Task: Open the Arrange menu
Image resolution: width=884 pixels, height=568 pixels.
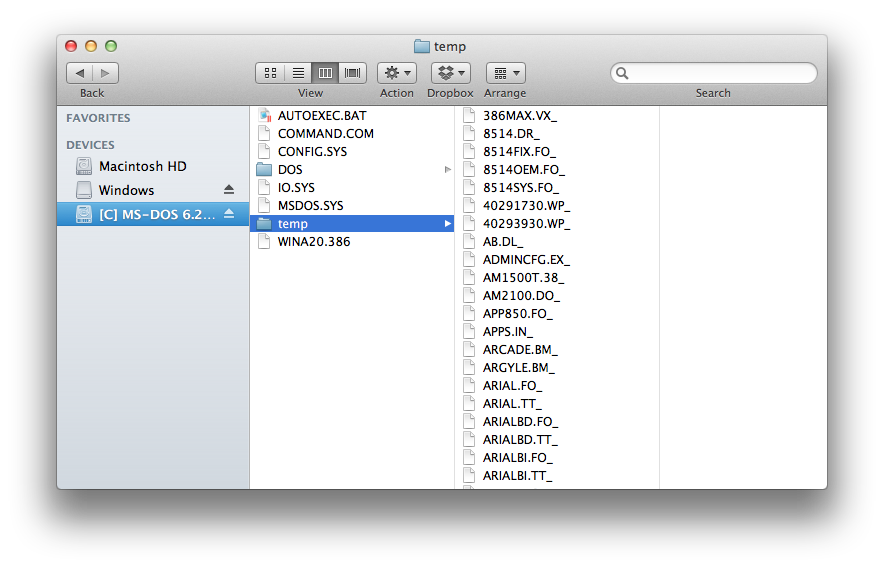Action: (x=506, y=73)
